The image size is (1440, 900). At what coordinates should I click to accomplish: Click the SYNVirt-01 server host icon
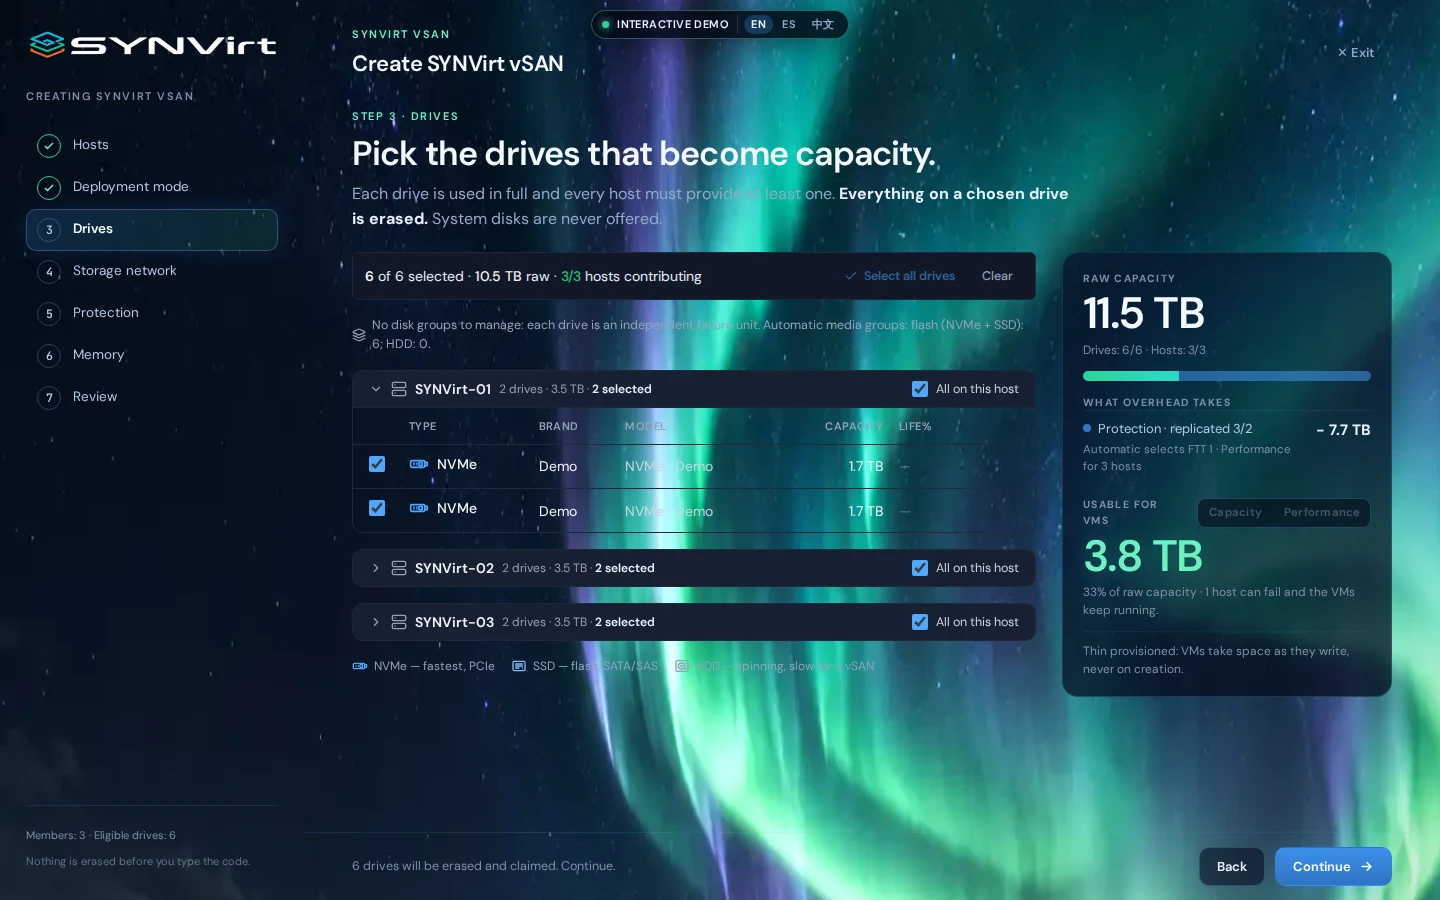(x=398, y=389)
